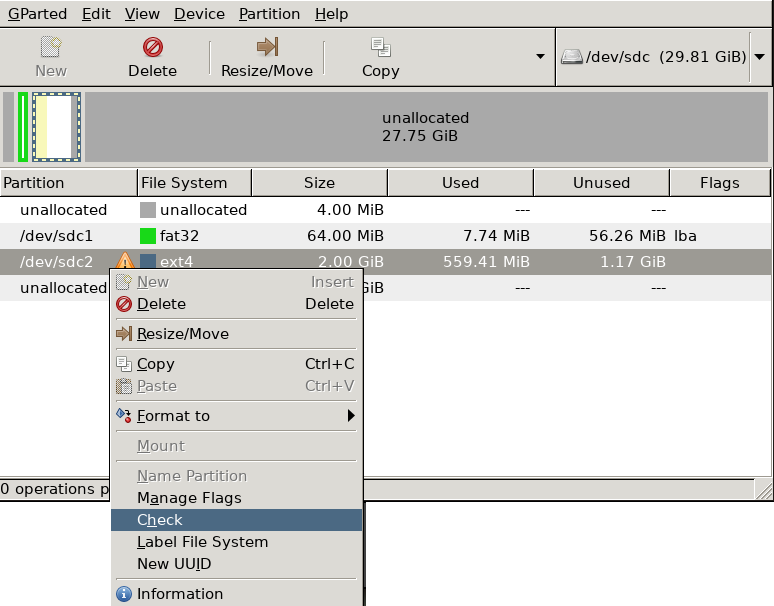This screenshot has width=774, height=606.
Task: Click the blue Information icon in context menu
Action: (124, 594)
